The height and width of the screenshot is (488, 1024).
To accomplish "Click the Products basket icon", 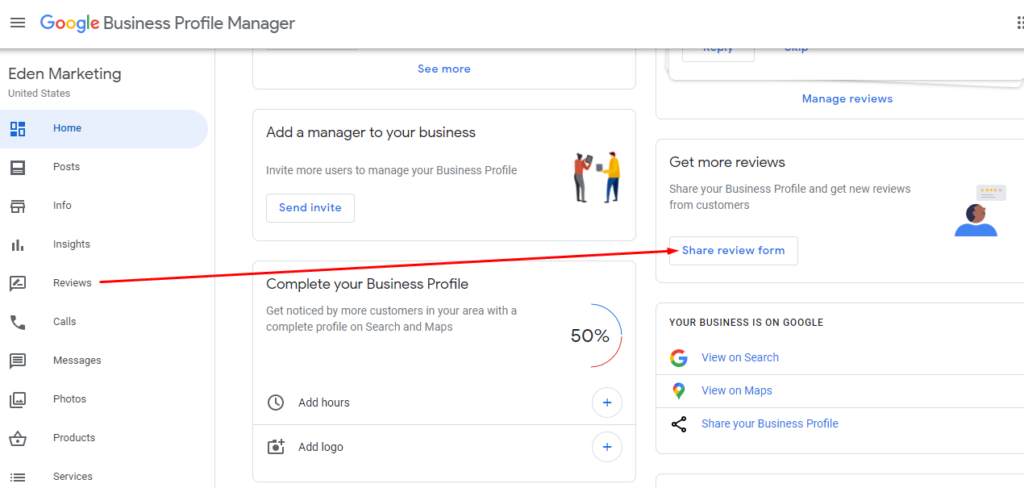I will pyautogui.click(x=17, y=438).
